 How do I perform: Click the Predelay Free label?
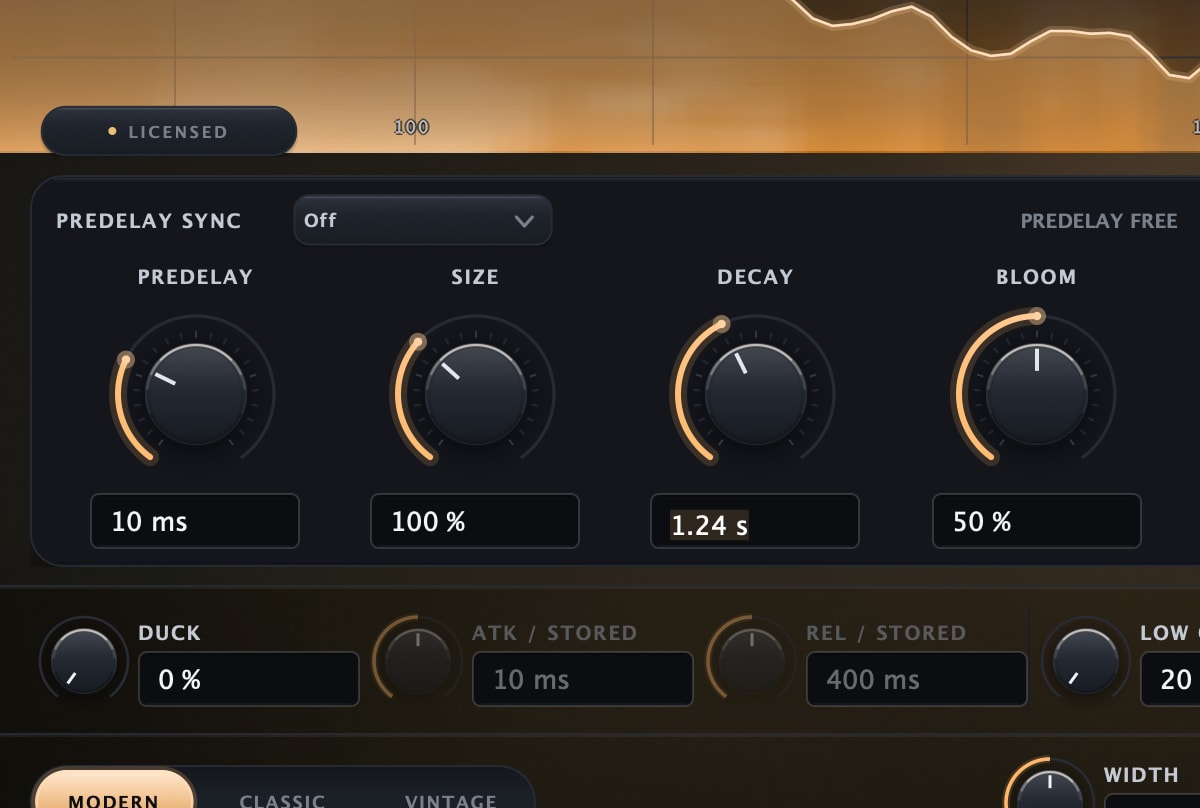point(1099,221)
